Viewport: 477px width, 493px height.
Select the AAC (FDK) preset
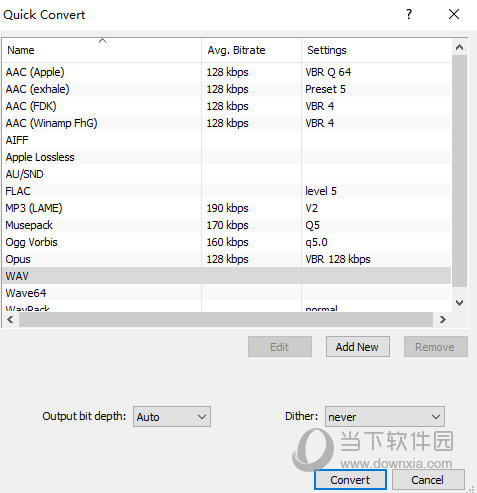click(x=227, y=106)
